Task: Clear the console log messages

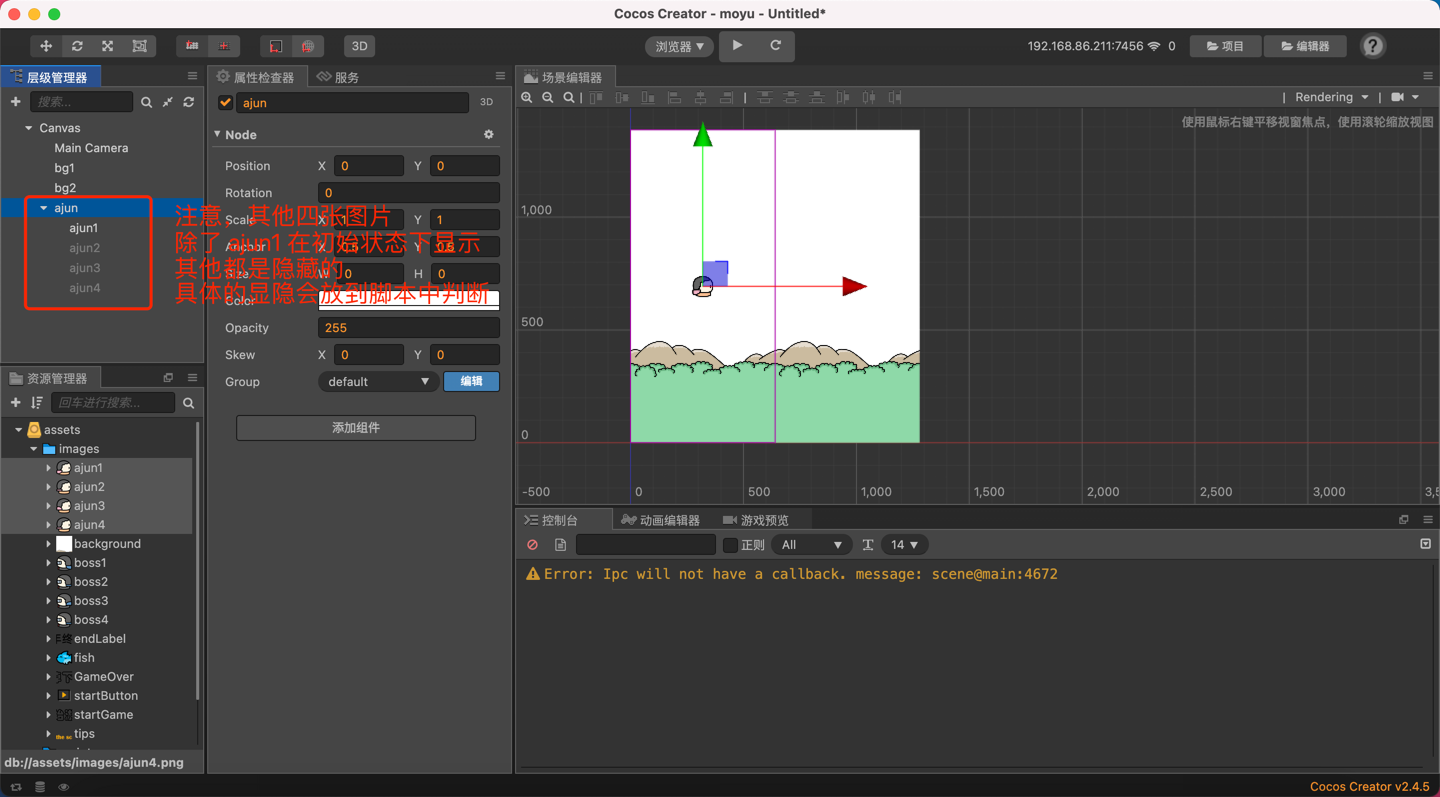Action: click(532, 545)
